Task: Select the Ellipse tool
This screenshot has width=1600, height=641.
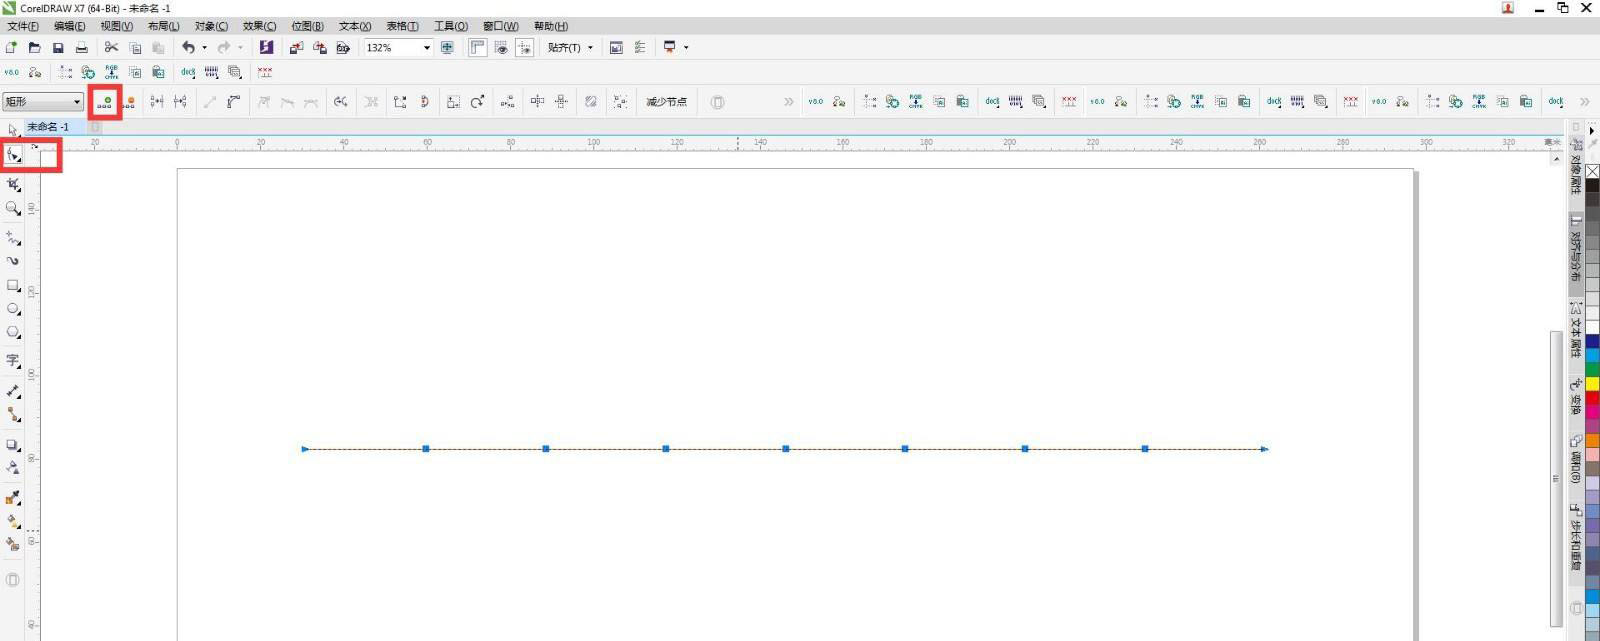Action: pyautogui.click(x=13, y=309)
